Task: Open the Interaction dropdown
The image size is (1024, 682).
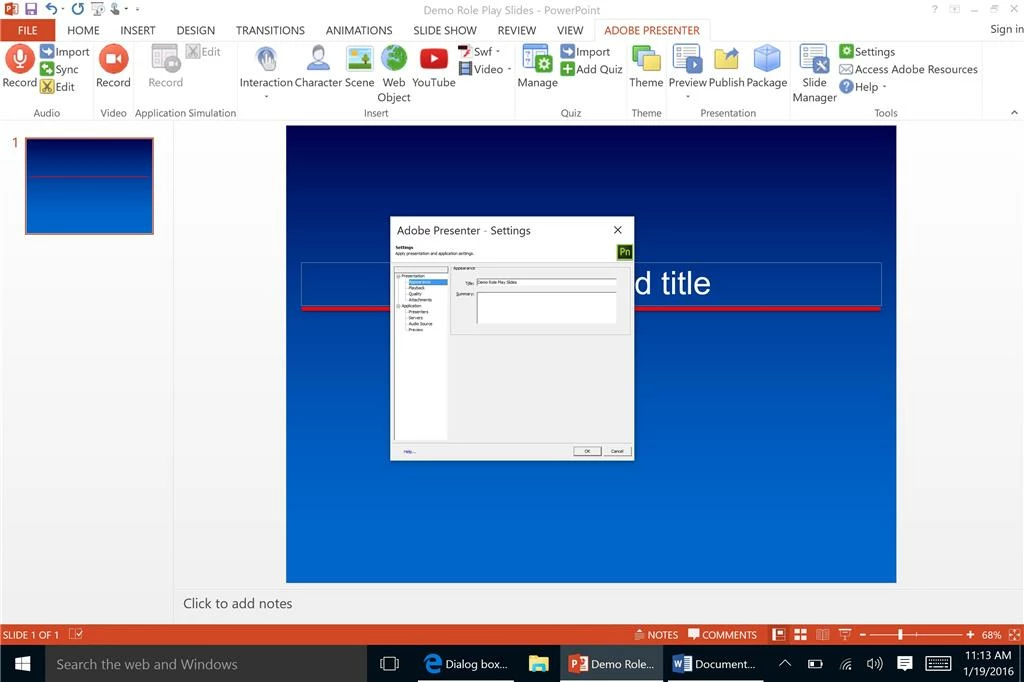Action: click(x=266, y=97)
